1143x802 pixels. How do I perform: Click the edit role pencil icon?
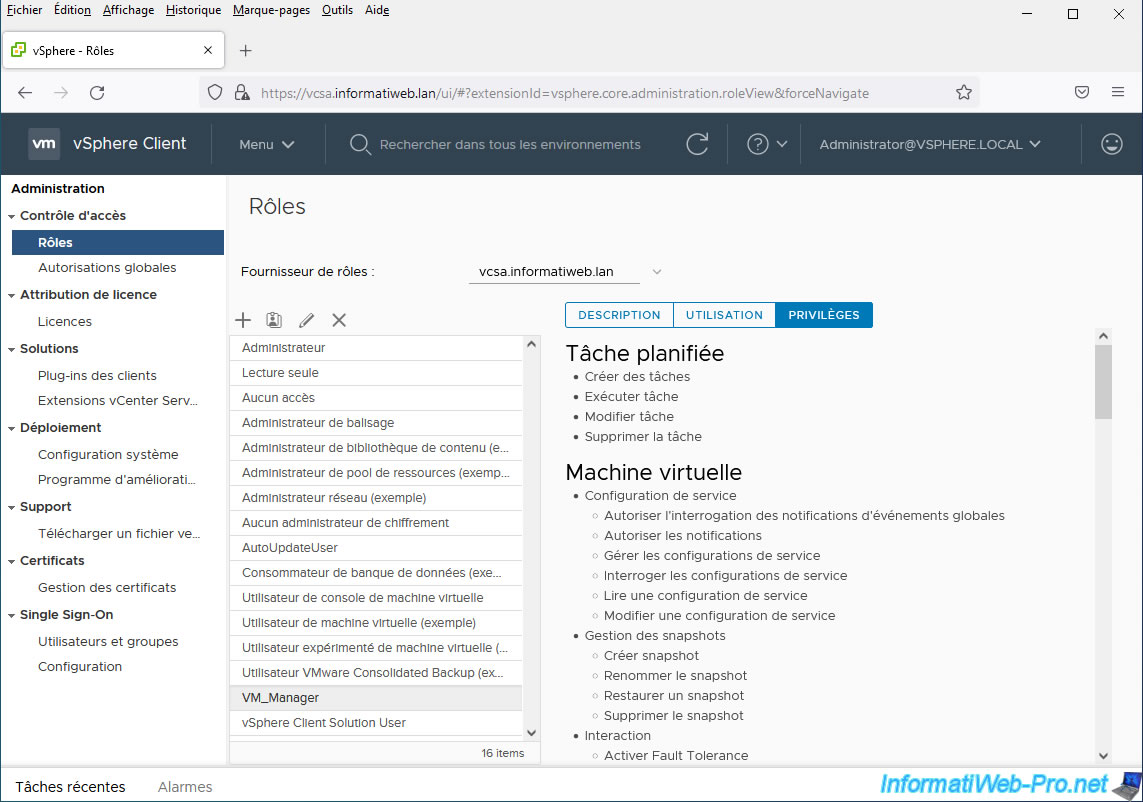point(307,320)
